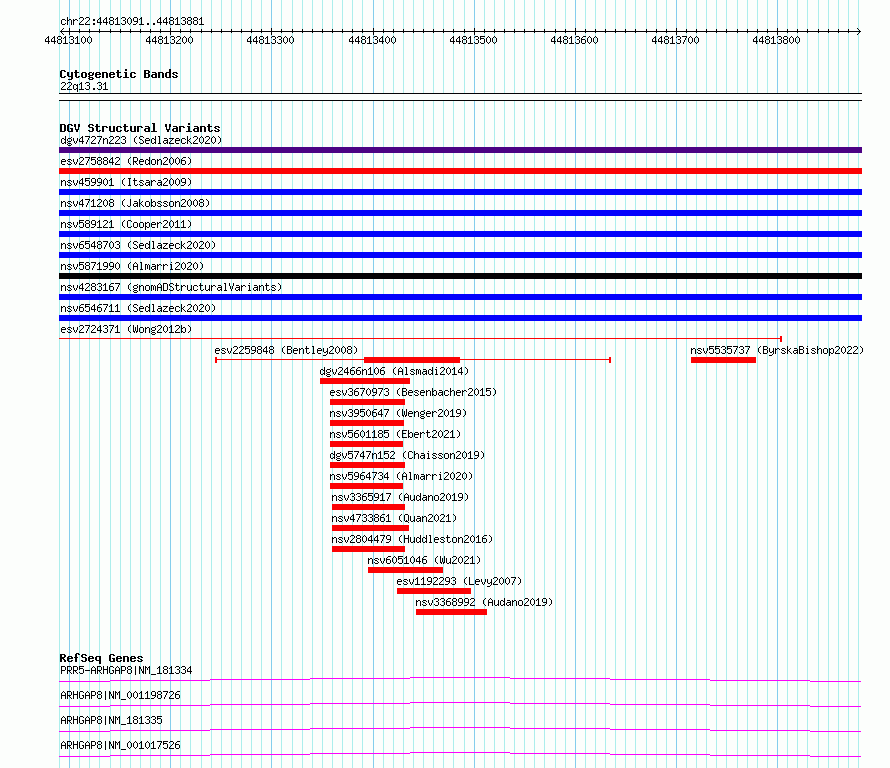Select ruler position 44813200
Viewport: 890px width, 768px height.
click(169, 40)
